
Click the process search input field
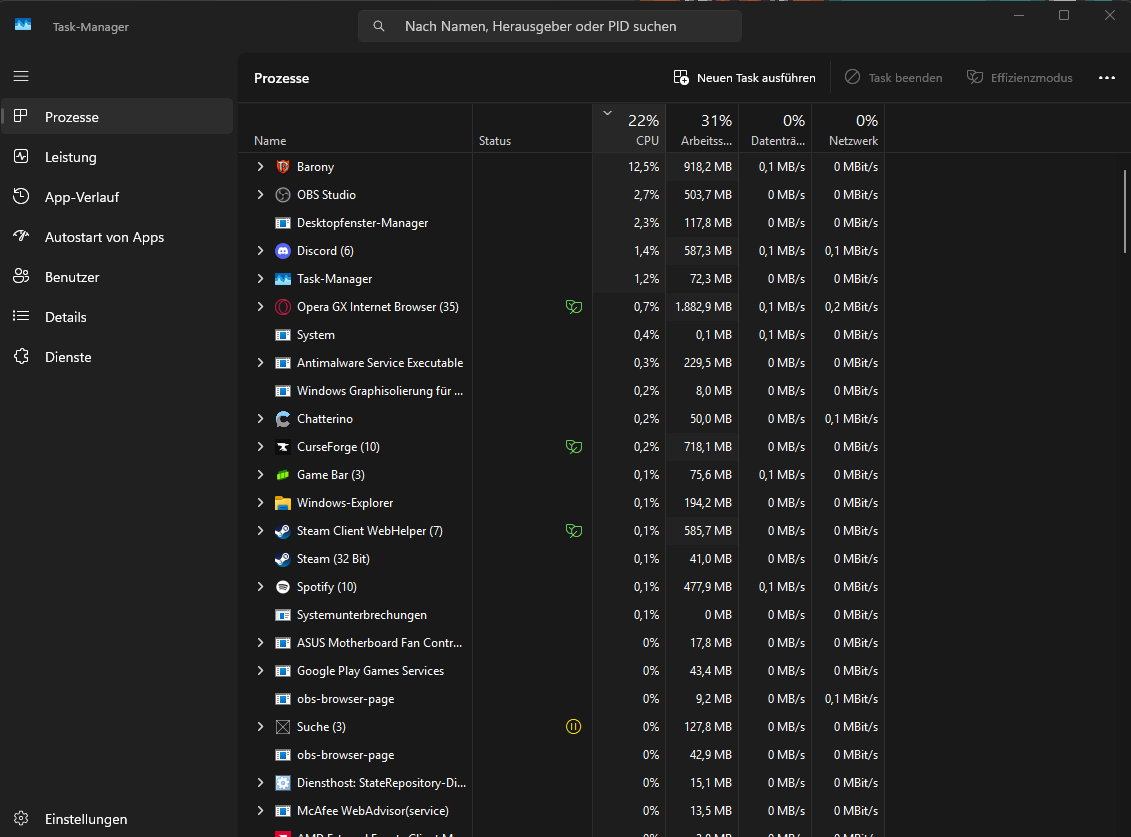tap(550, 26)
